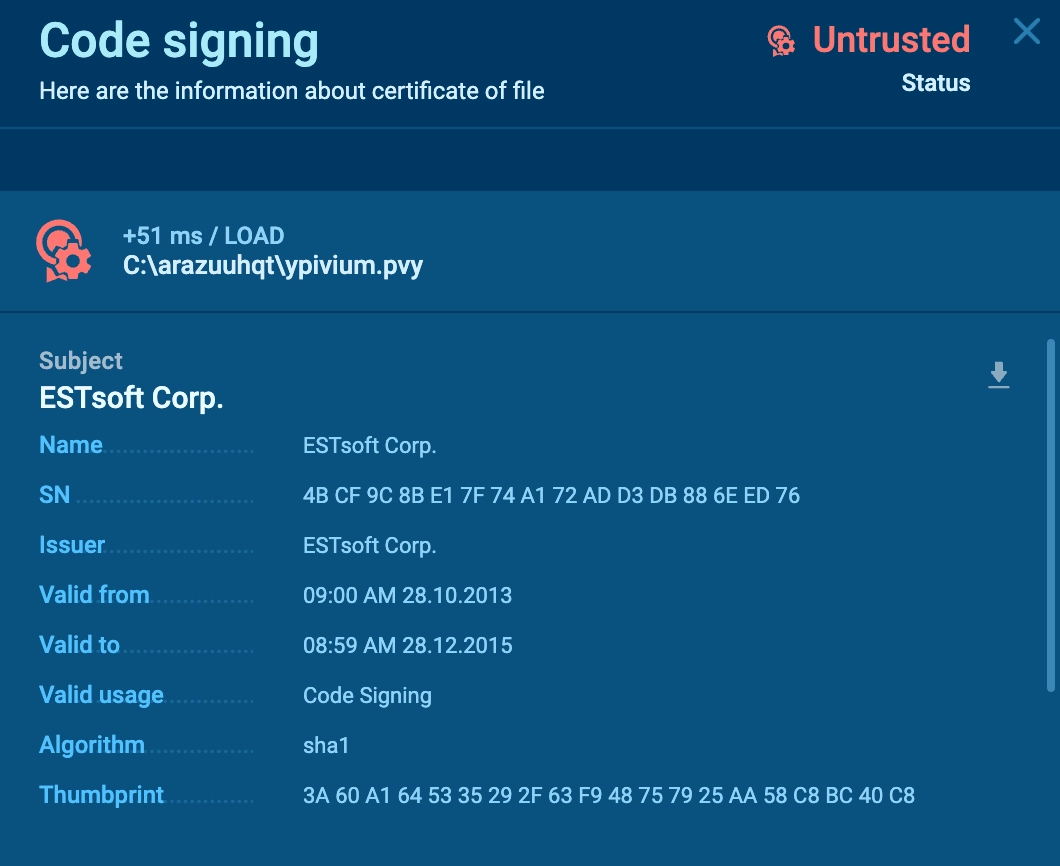Select the ypivium.pvy file path

tap(273, 266)
